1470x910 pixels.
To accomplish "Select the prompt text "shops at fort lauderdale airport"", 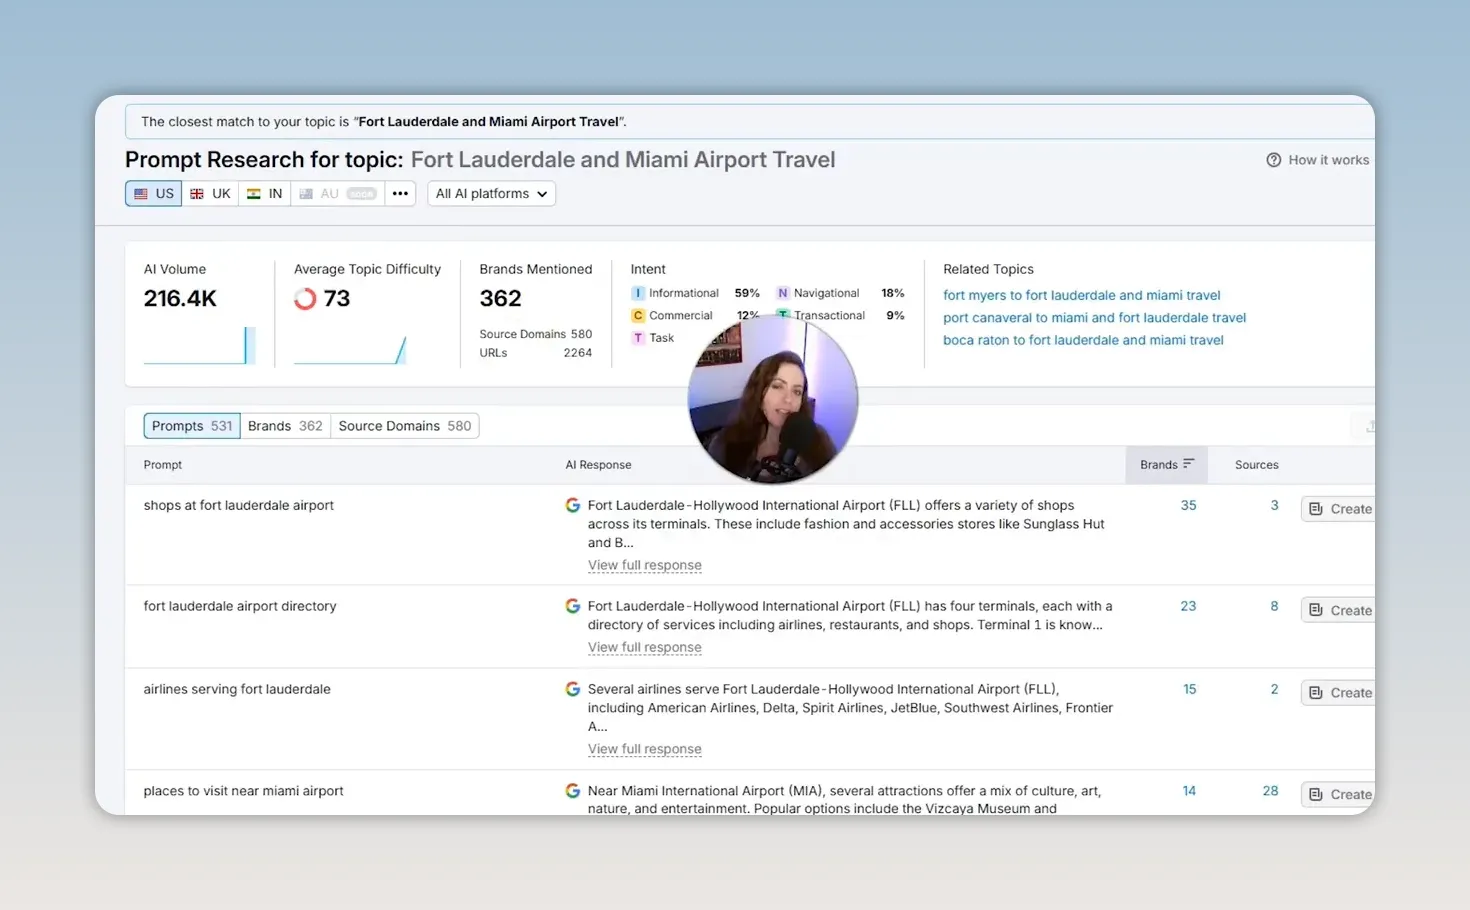I will point(238,506).
